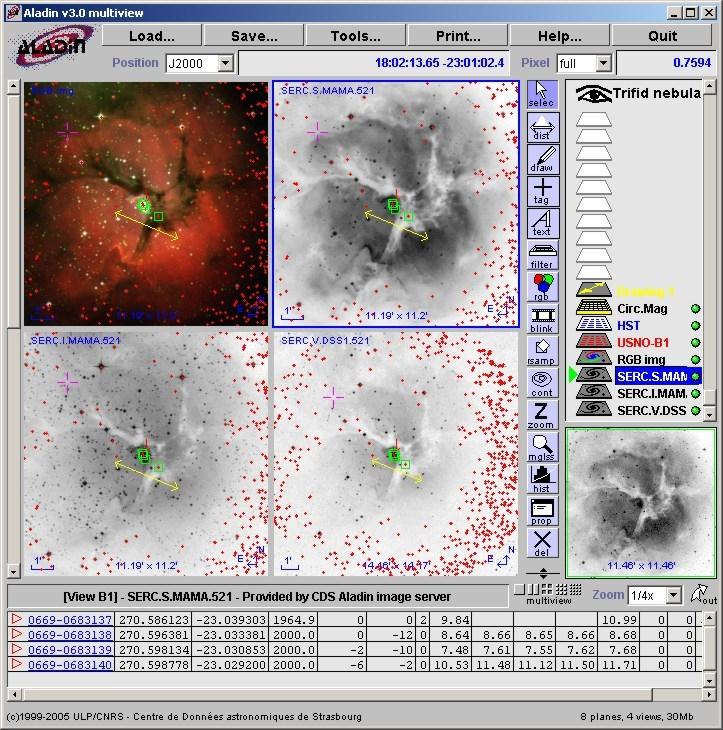Image resolution: width=723 pixels, height=730 pixels.
Task: Toggle the HST plane green status dot
Action: [x=695, y=325]
